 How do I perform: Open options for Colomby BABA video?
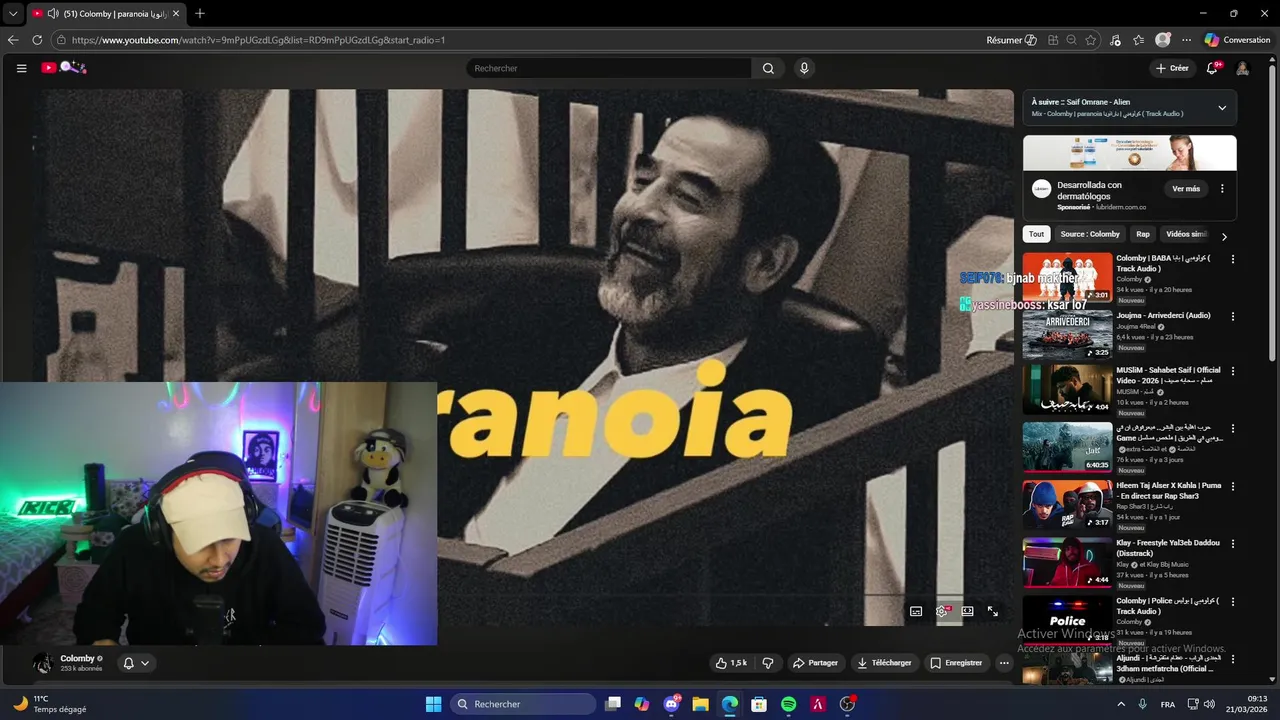[1232, 259]
